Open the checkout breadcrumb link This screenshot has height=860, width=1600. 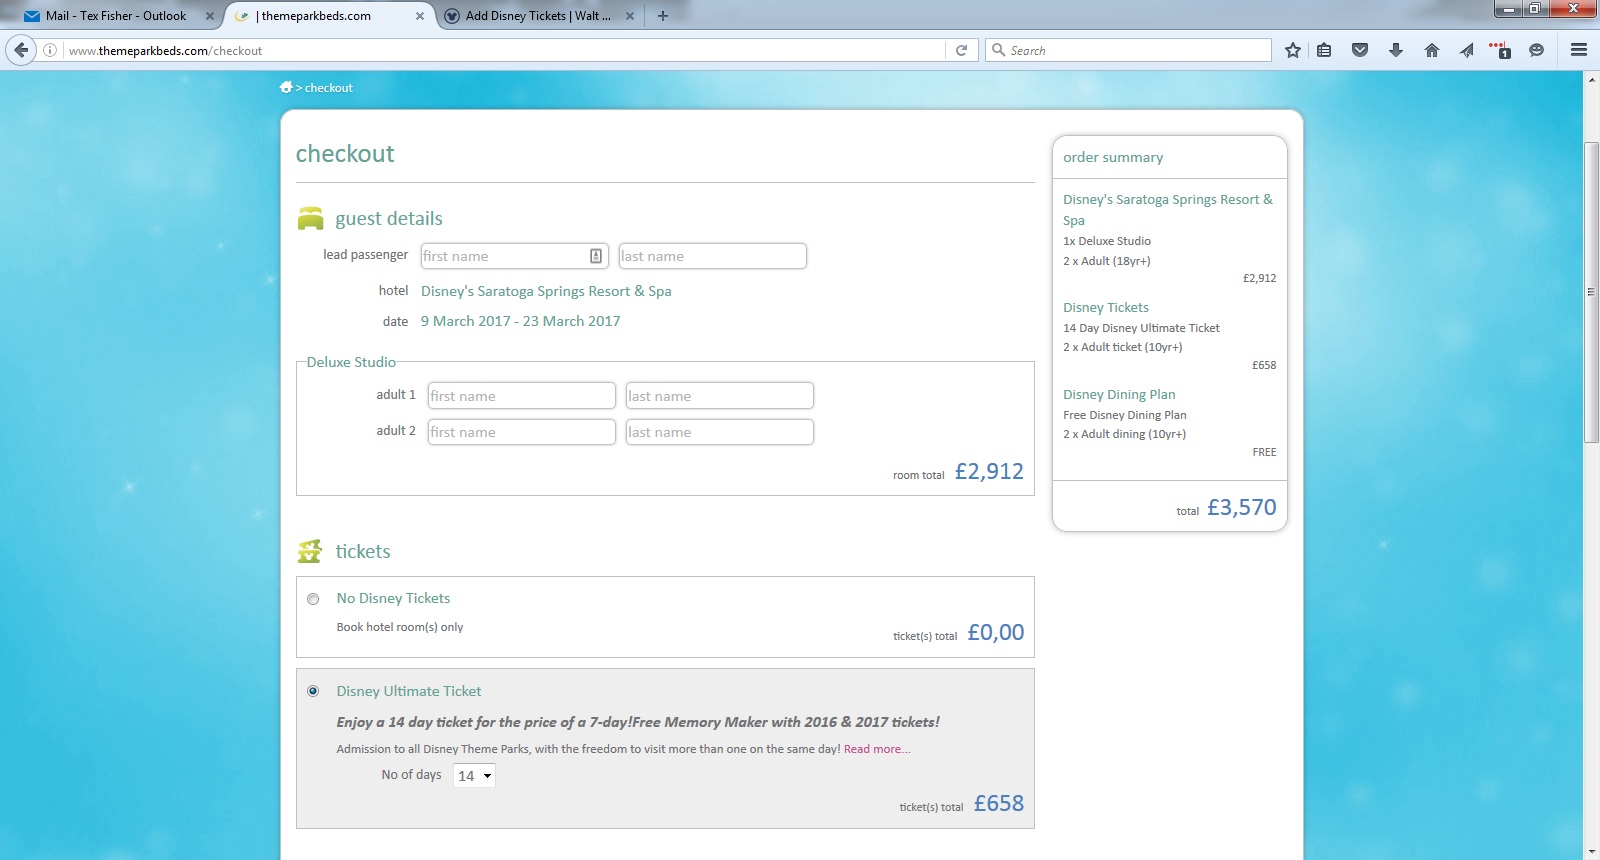329,88
